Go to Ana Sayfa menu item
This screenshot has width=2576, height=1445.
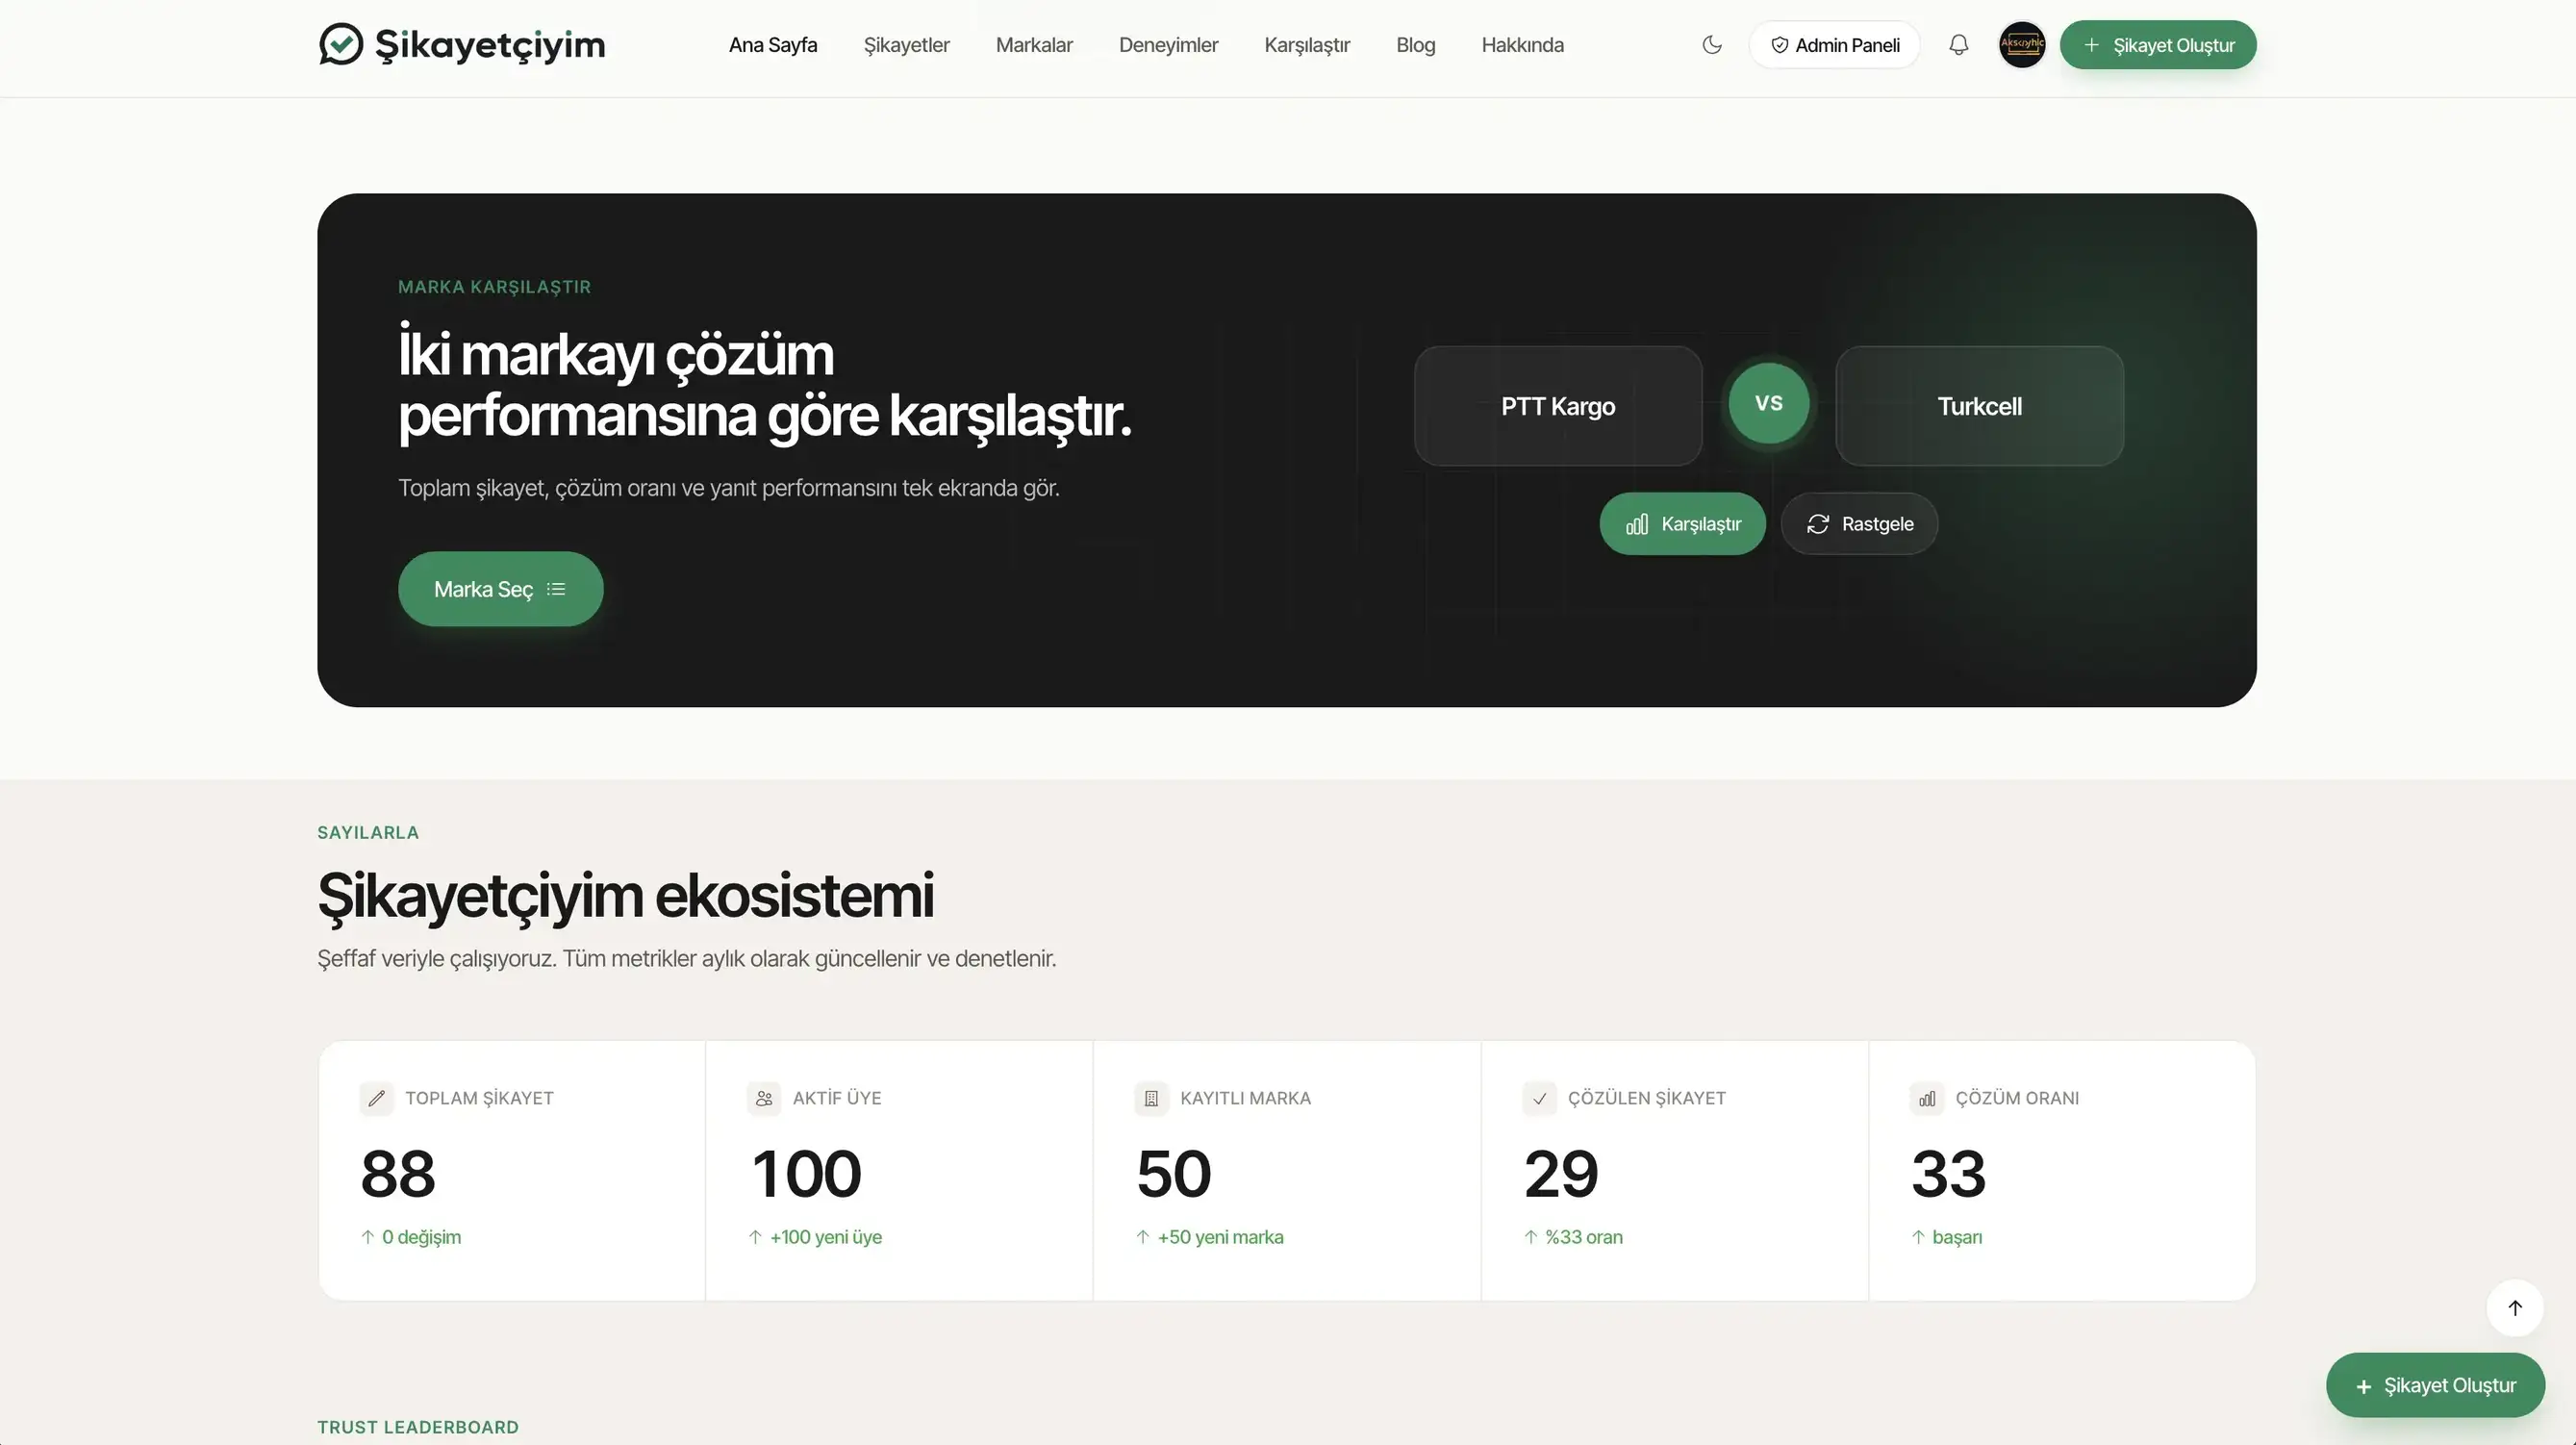pos(772,45)
